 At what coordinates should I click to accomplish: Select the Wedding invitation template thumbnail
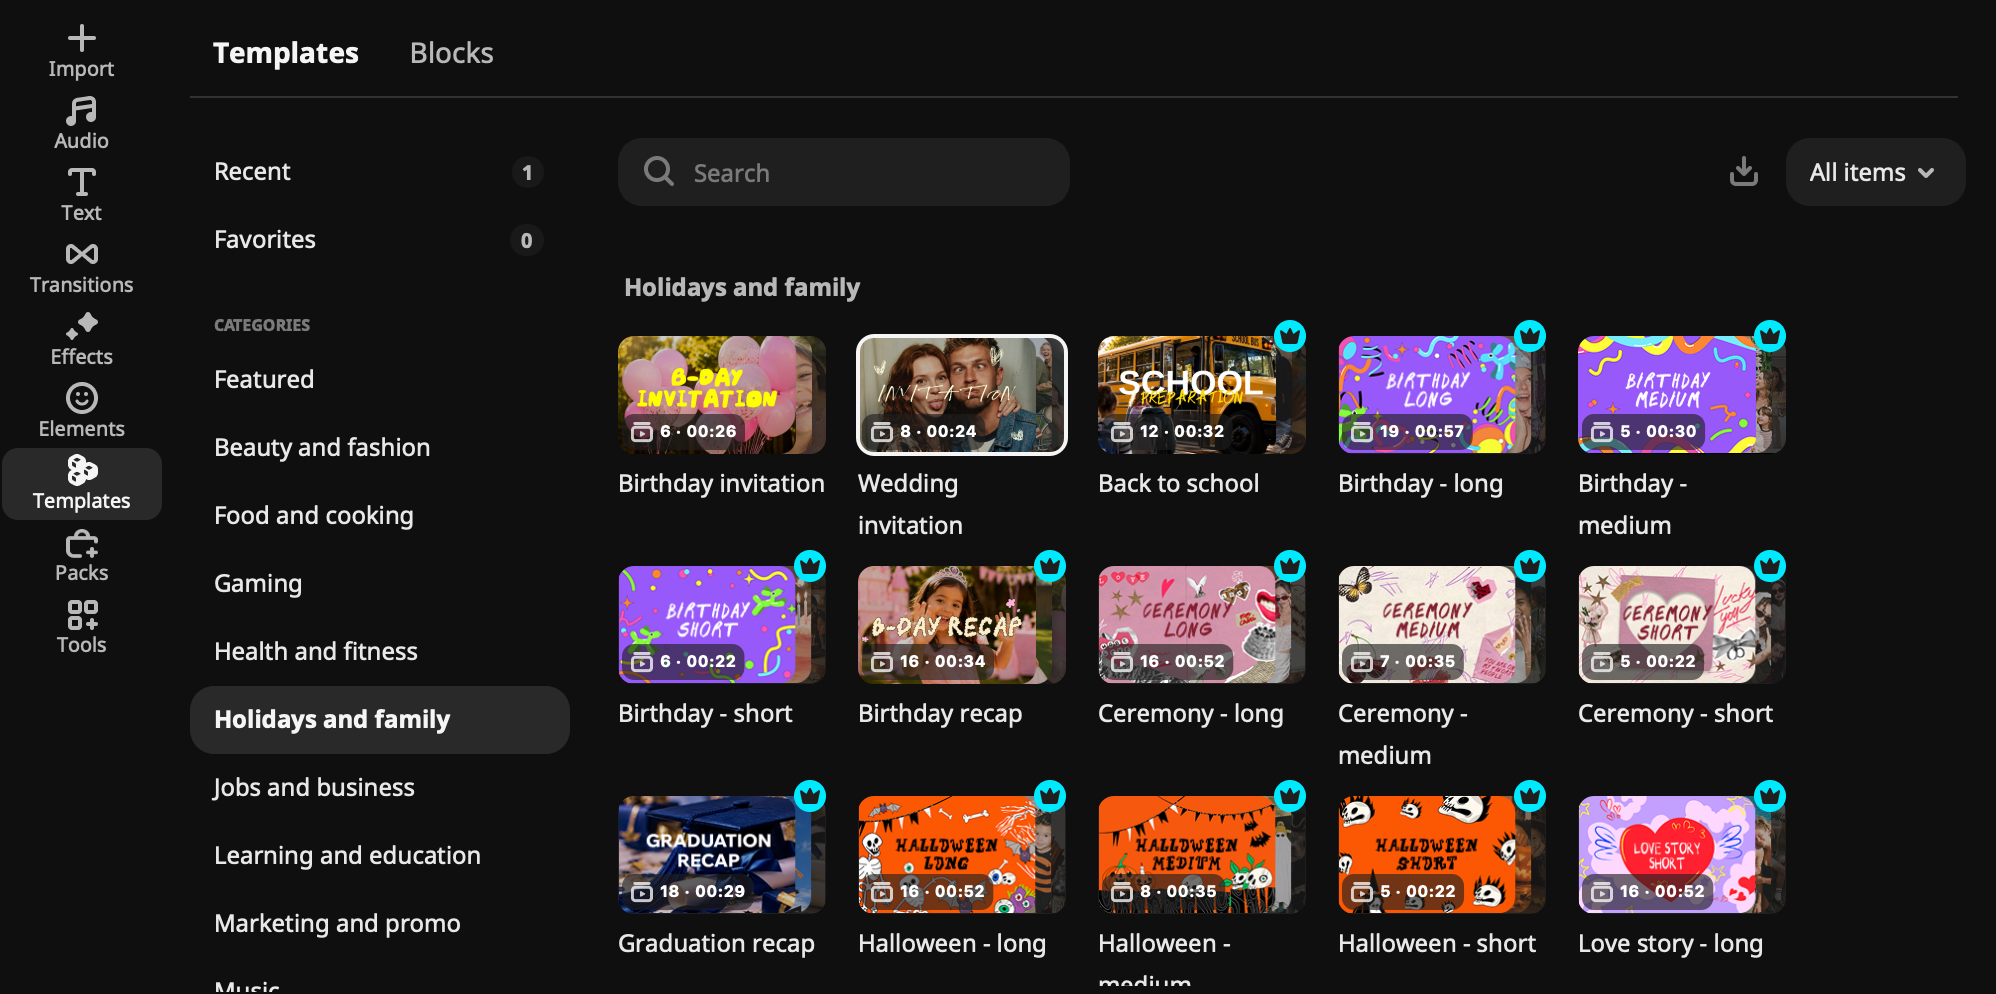pyautogui.click(x=962, y=395)
